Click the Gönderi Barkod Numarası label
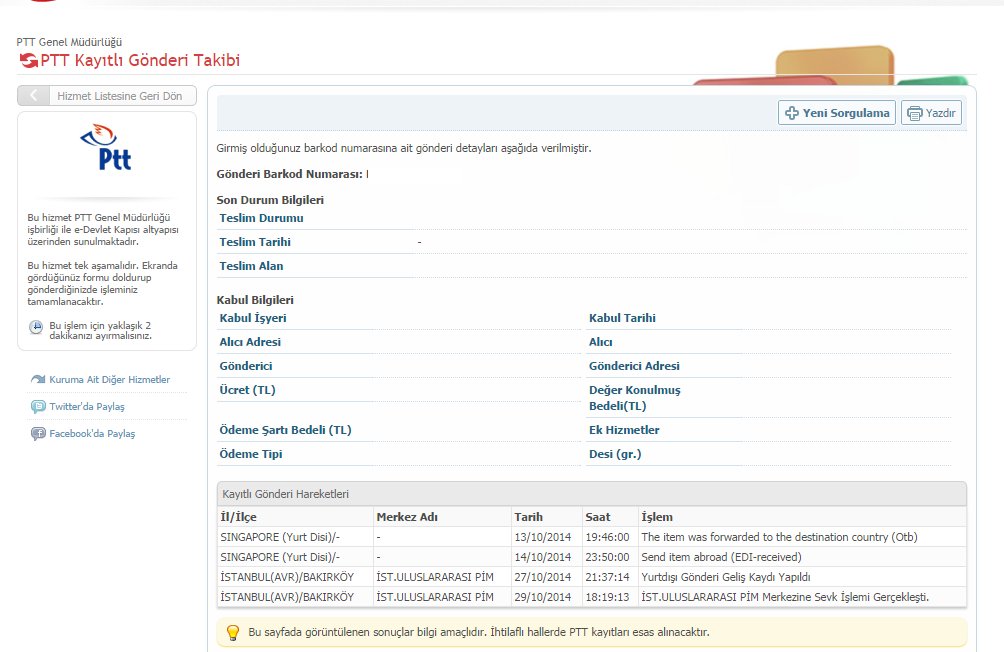The image size is (1004, 652). click(x=289, y=174)
